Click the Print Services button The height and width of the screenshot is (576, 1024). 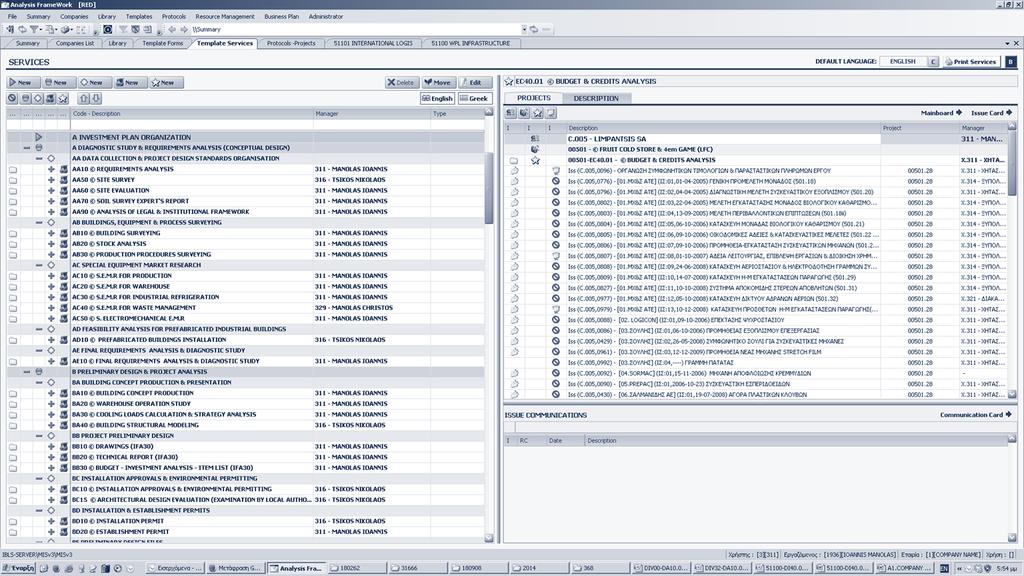[970, 61]
